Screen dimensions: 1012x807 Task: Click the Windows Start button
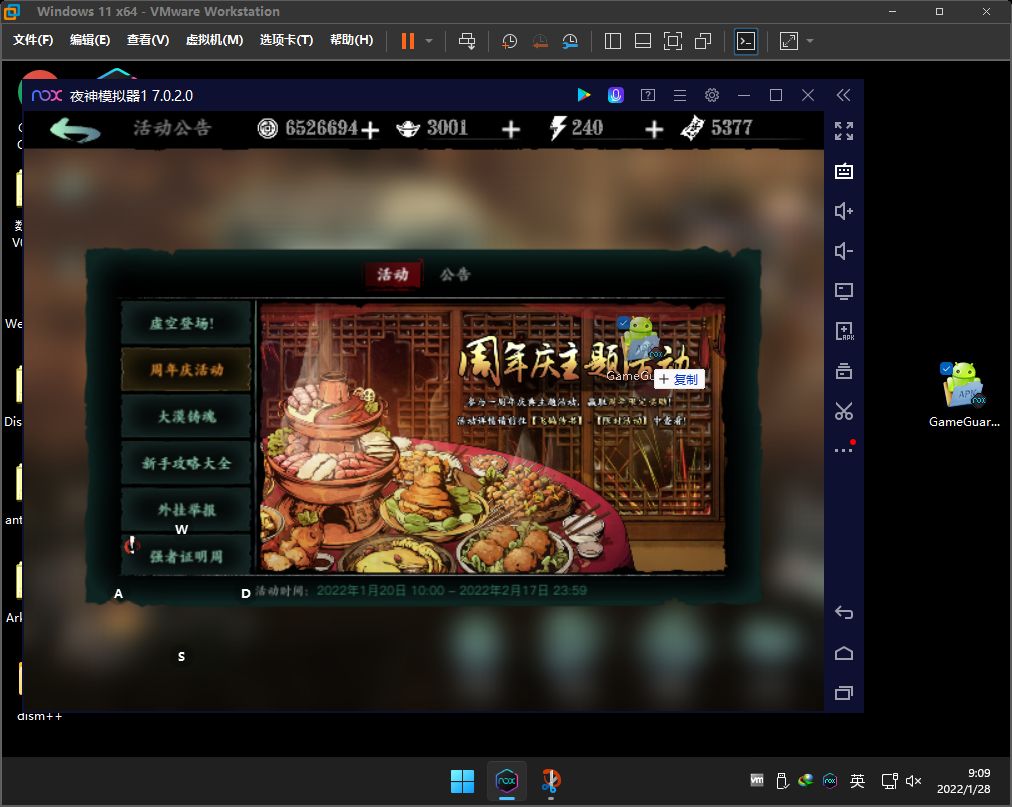pyautogui.click(x=462, y=782)
